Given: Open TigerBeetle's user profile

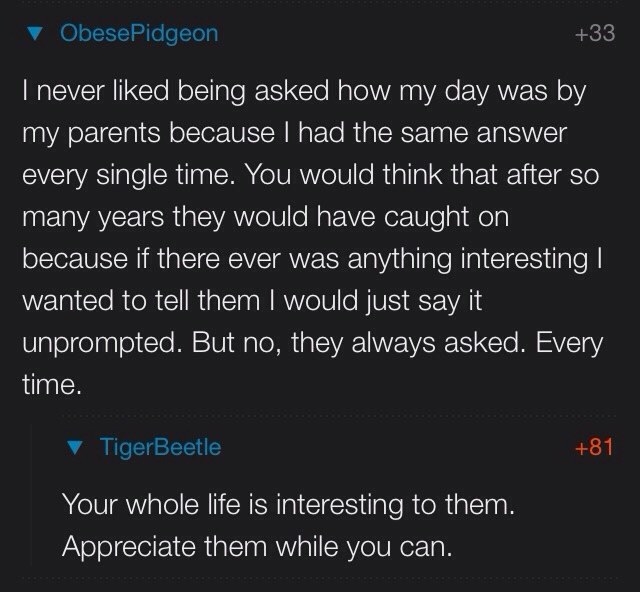Looking at the screenshot, I should [x=160, y=447].
